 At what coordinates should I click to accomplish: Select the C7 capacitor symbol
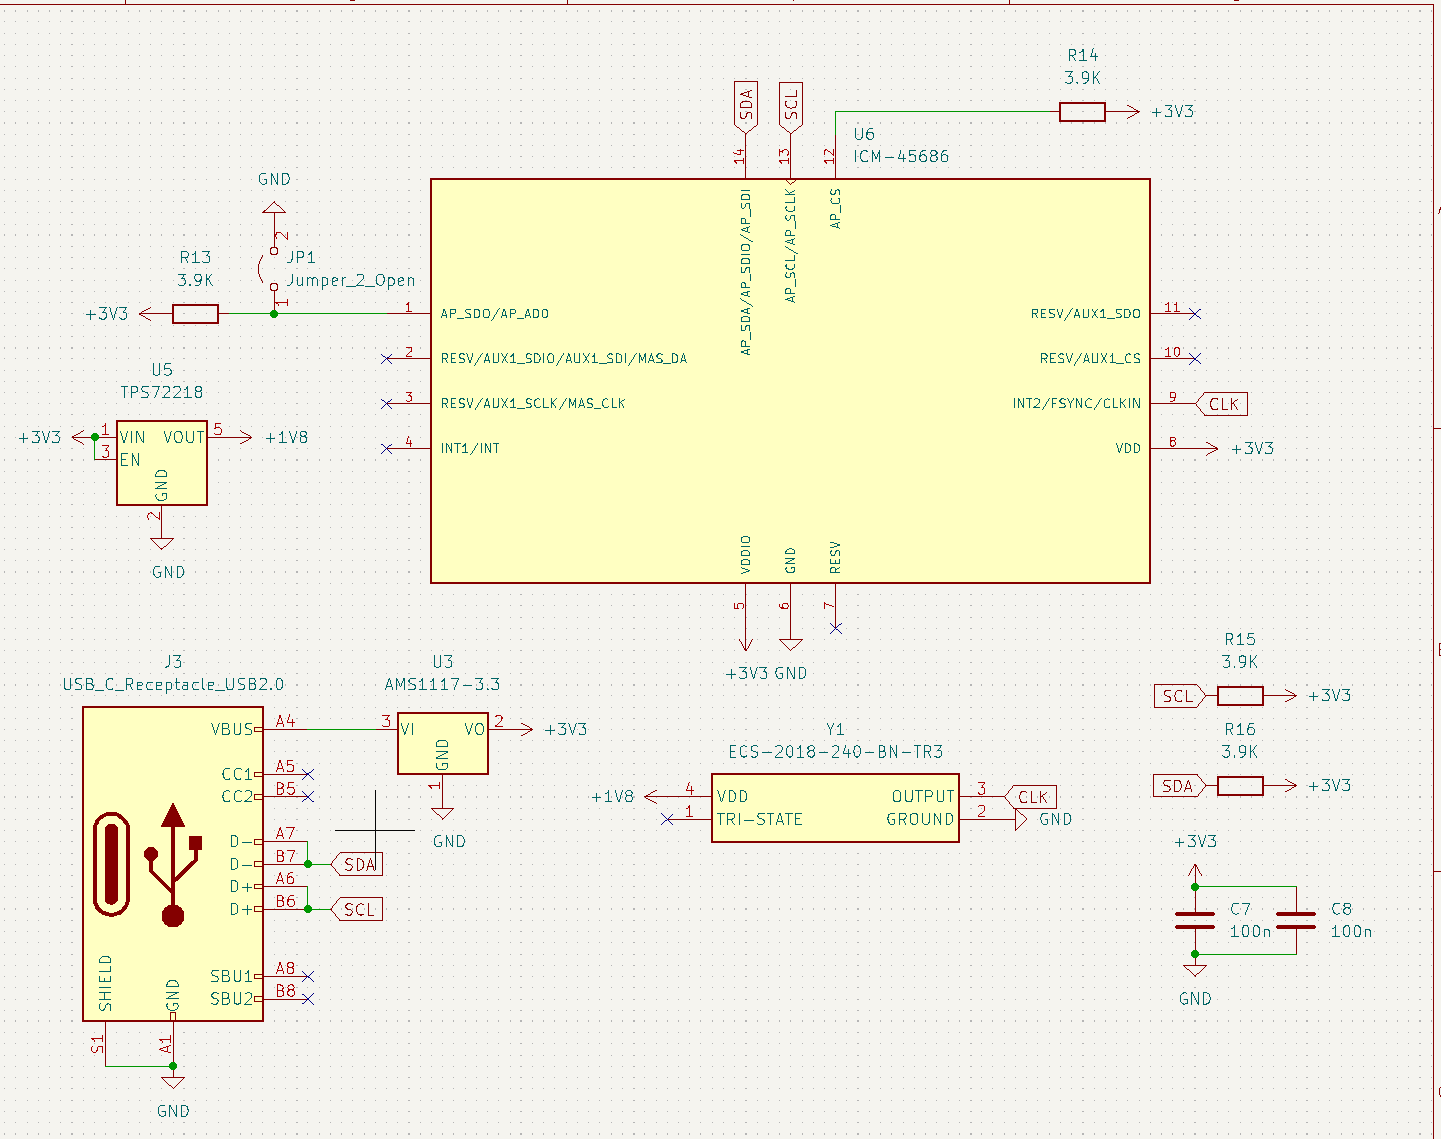1195,921
